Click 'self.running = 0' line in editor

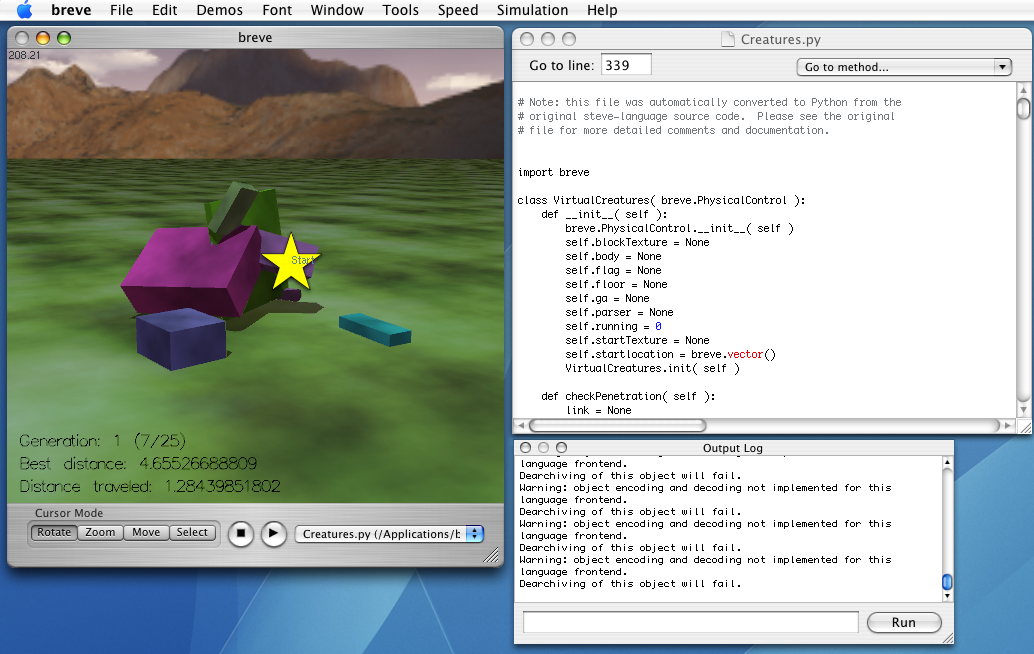(613, 326)
